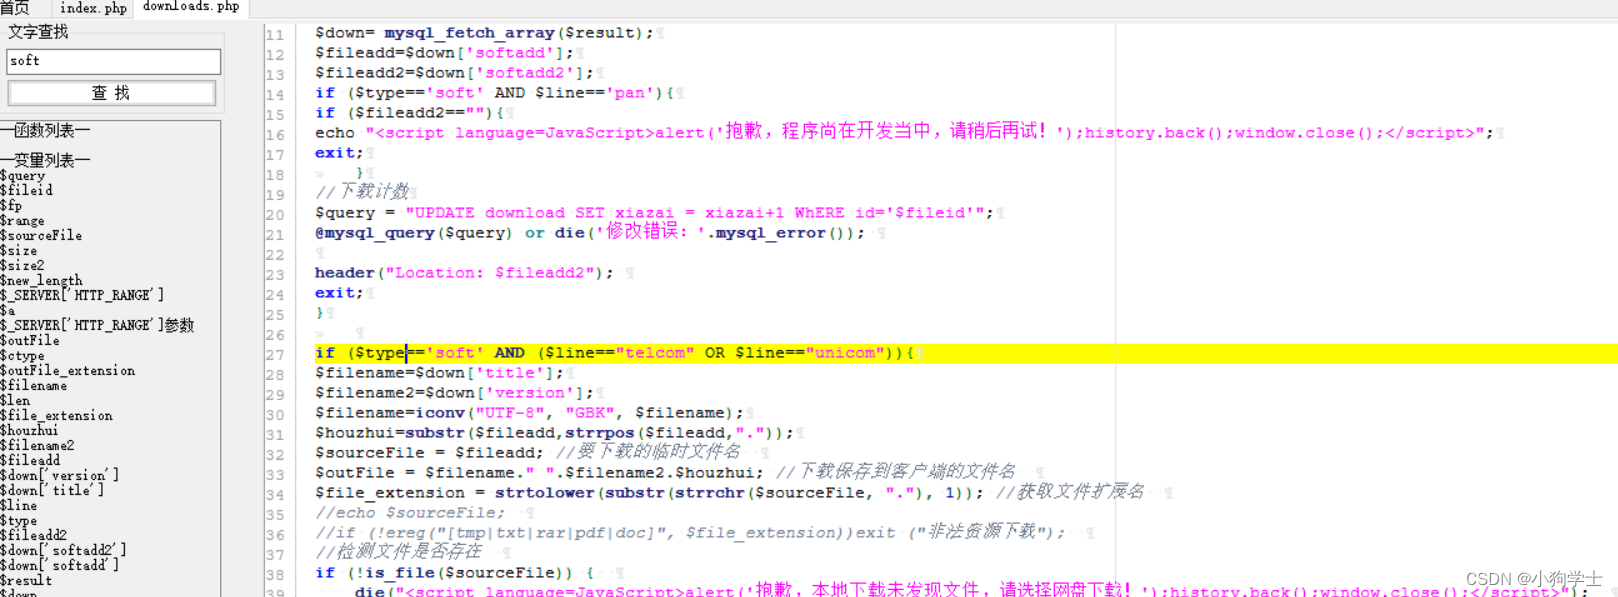Click line number 11 in the gutter

(275, 35)
